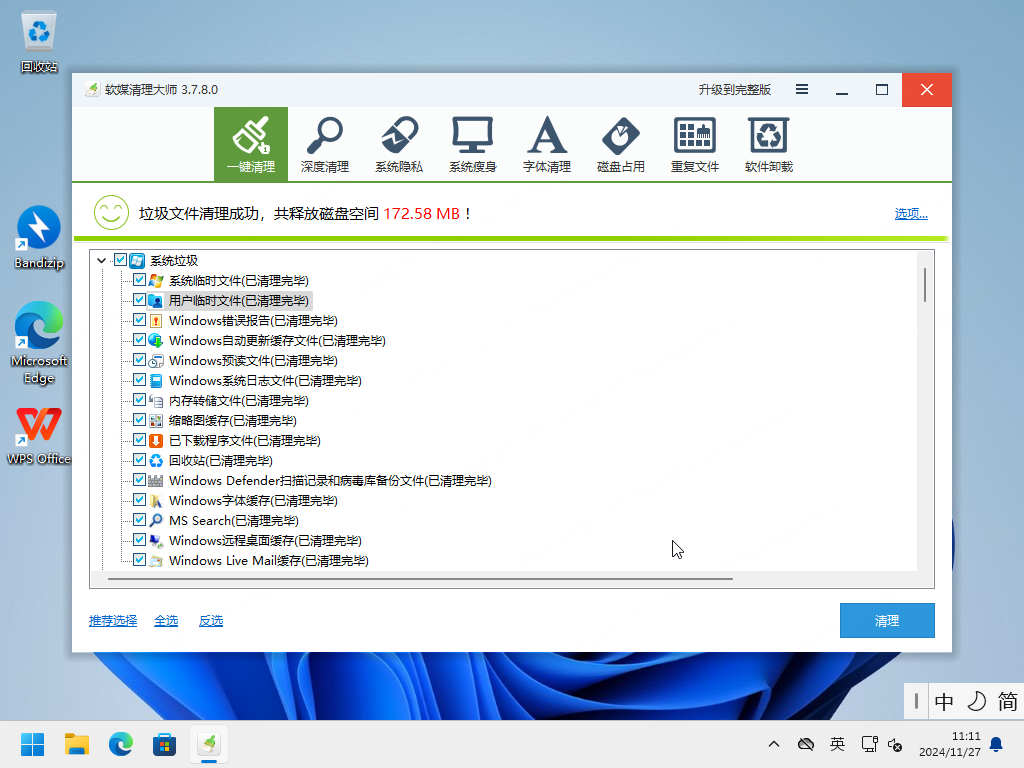Uncheck Windows Live Mail缓存 checkbox
The width and height of the screenshot is (1024, 768).
pyautogui.click(x=139, y=560)
